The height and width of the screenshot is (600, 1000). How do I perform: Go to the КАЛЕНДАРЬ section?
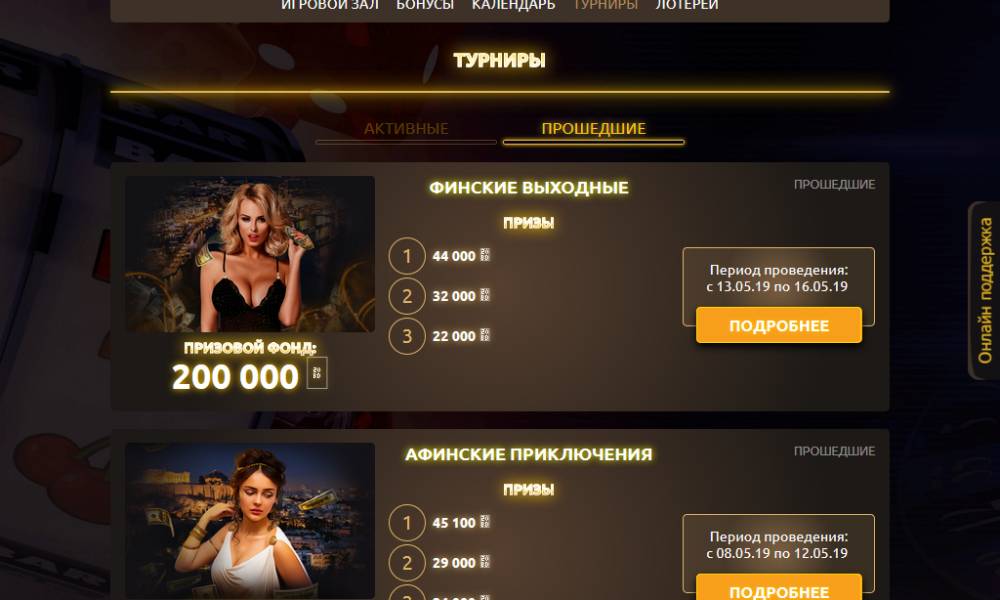pos(513,5)
